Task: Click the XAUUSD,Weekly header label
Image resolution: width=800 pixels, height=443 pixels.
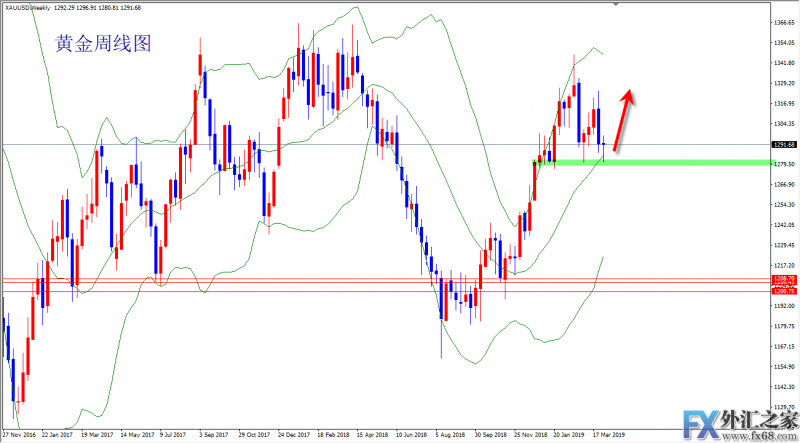Action: pyautogui.click(x=32, y=6)
